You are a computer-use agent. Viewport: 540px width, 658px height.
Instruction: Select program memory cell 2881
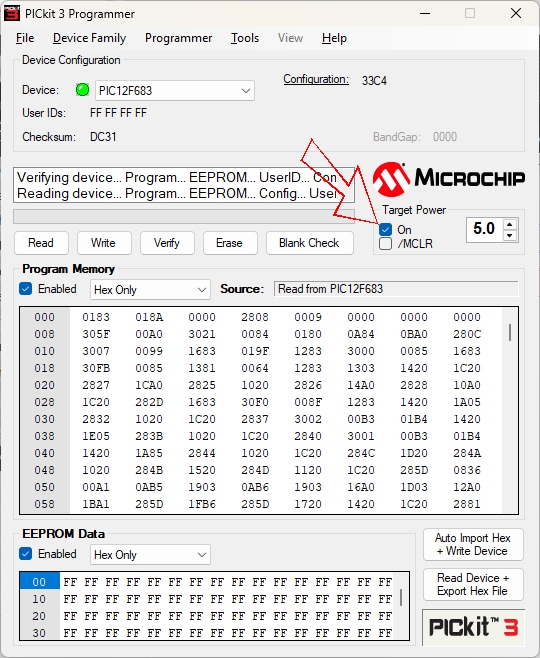click(x=467, y=504)
